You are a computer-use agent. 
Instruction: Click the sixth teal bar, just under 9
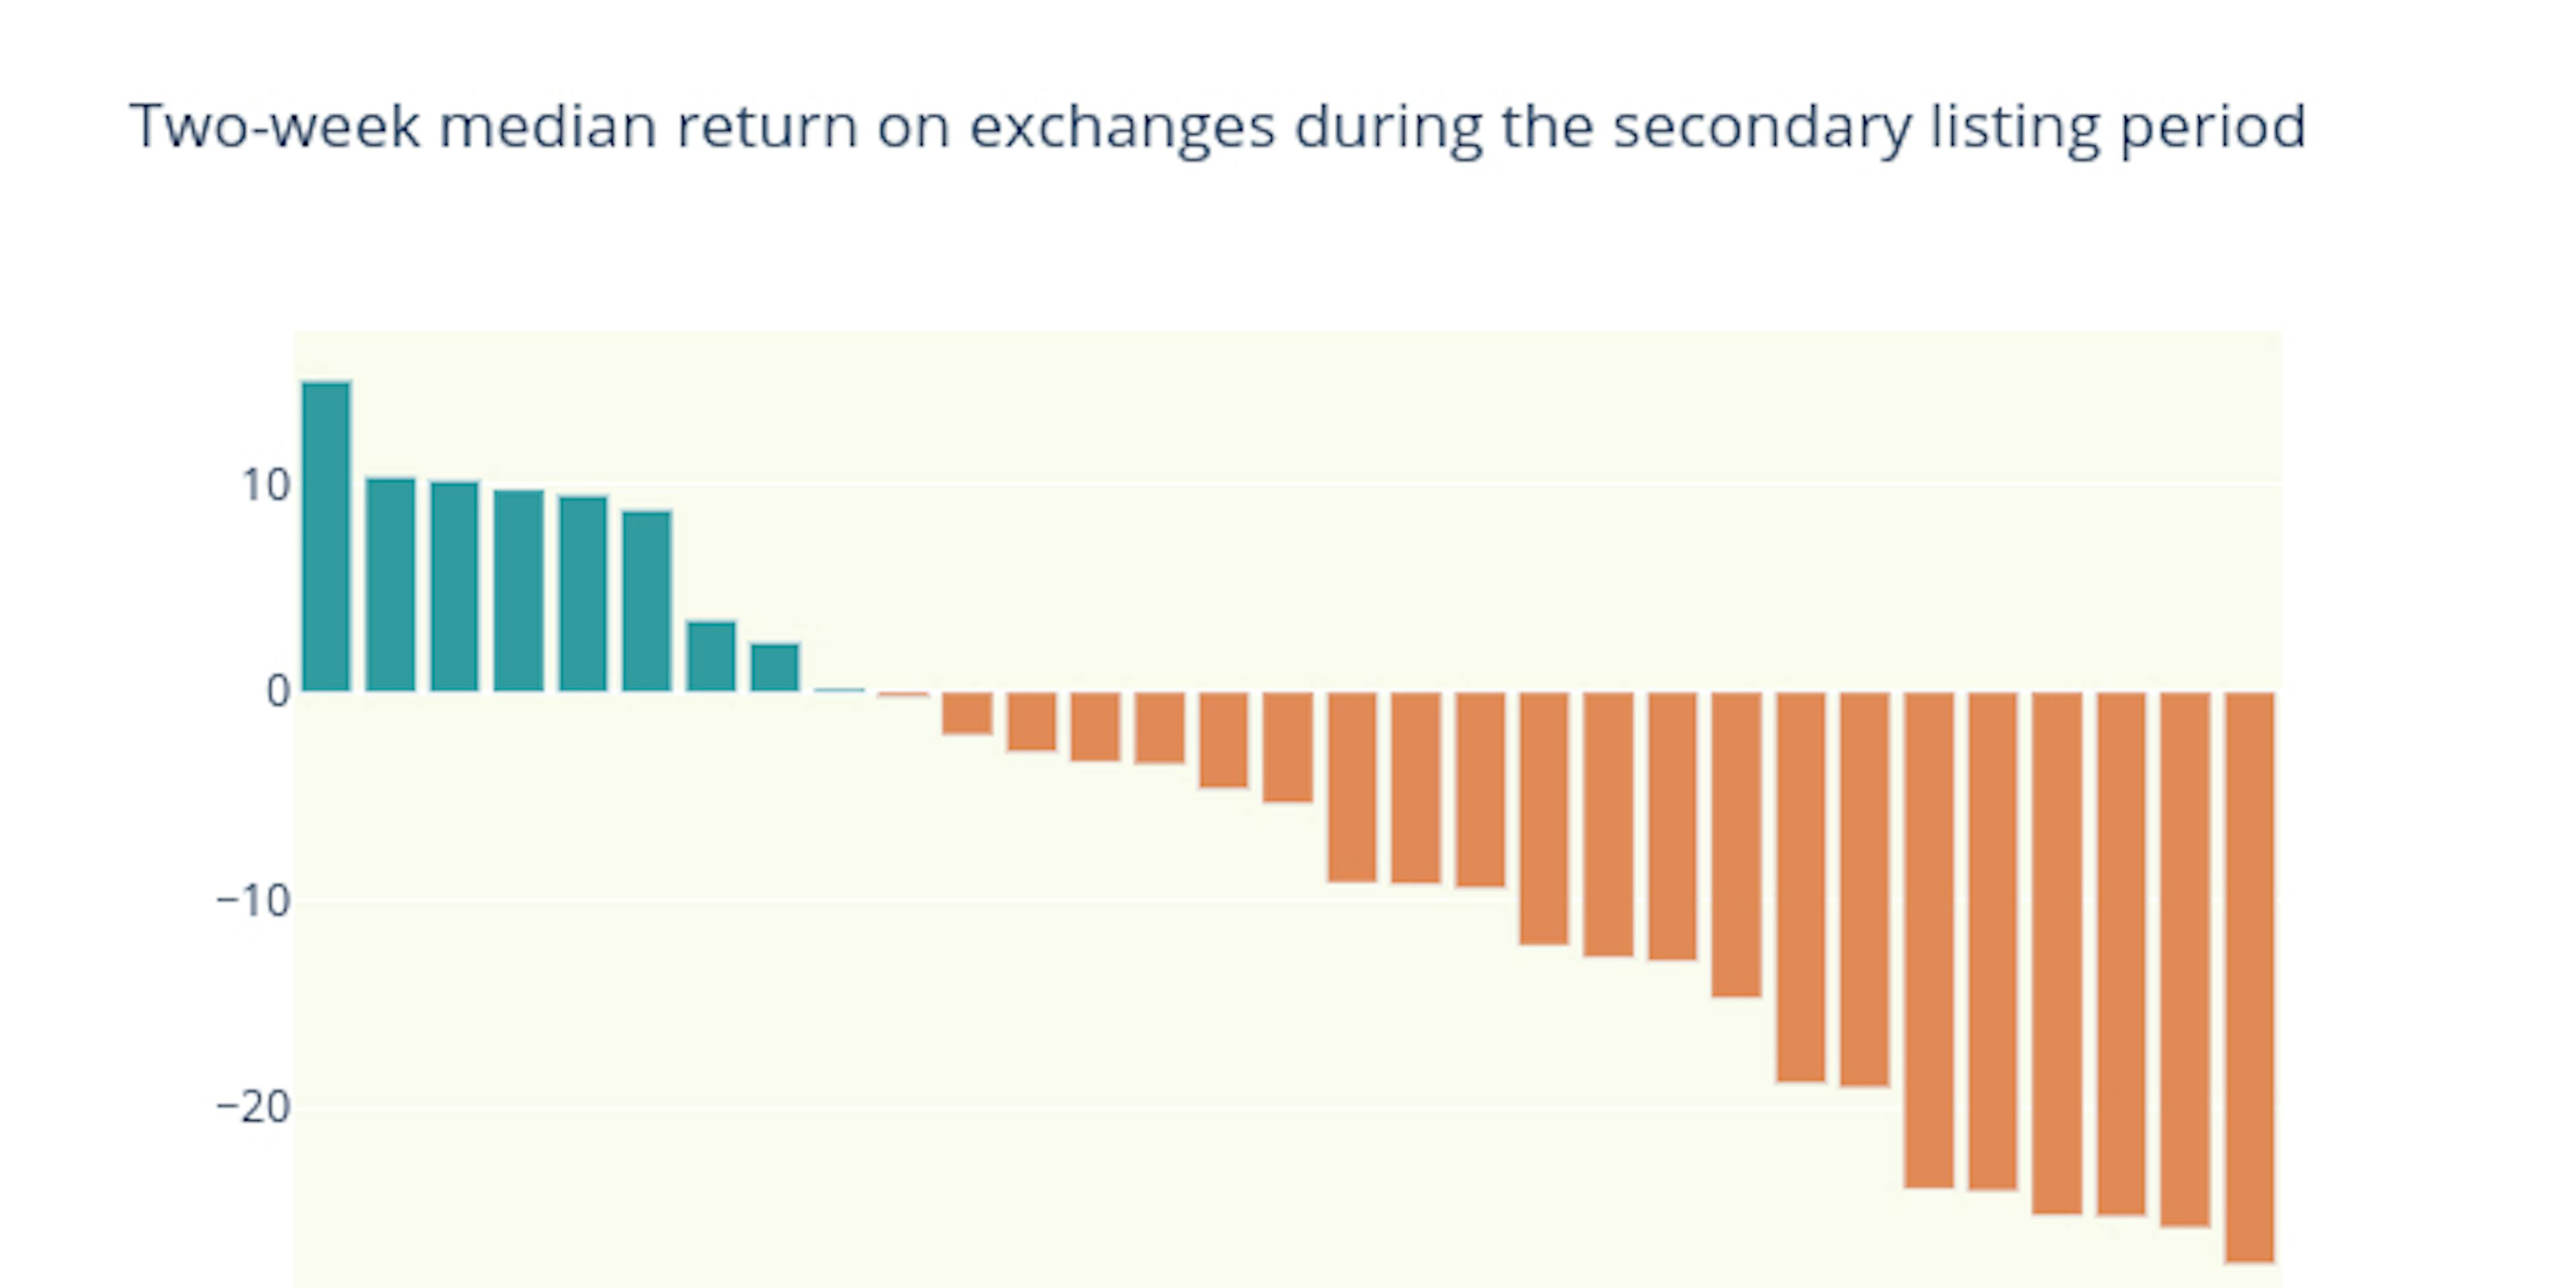coord(647,601)
